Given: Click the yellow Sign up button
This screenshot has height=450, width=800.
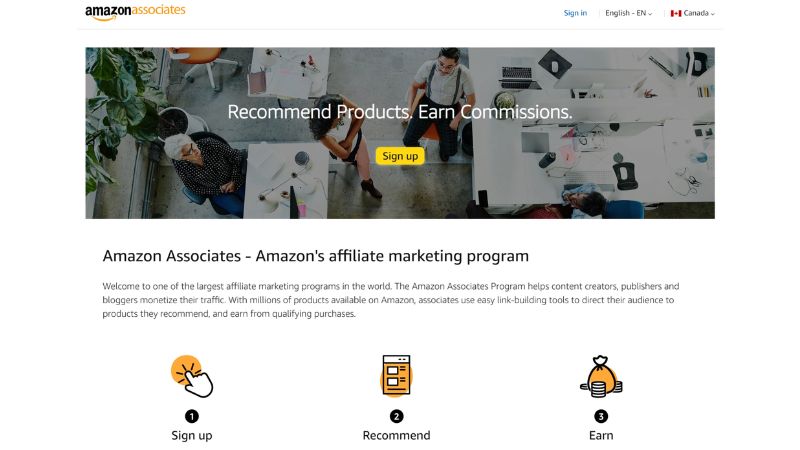Looking at the screenshot, I should (x=400, y=156).
